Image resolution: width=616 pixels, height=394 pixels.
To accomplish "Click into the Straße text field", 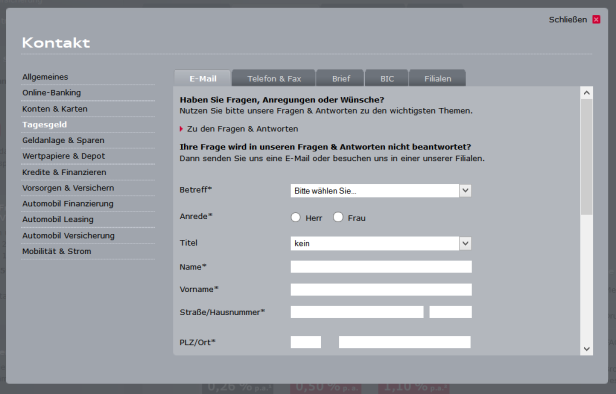I will point(357,312).
